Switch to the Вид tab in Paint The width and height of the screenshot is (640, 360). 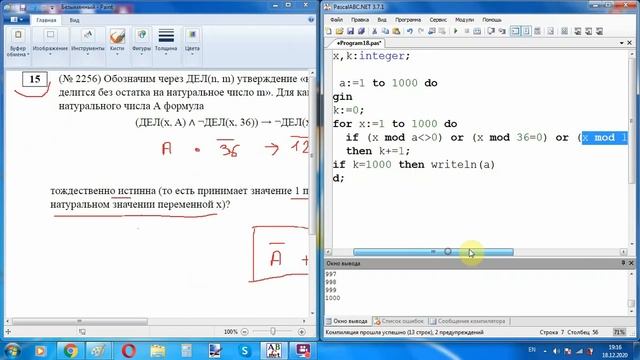coord(74,20)
